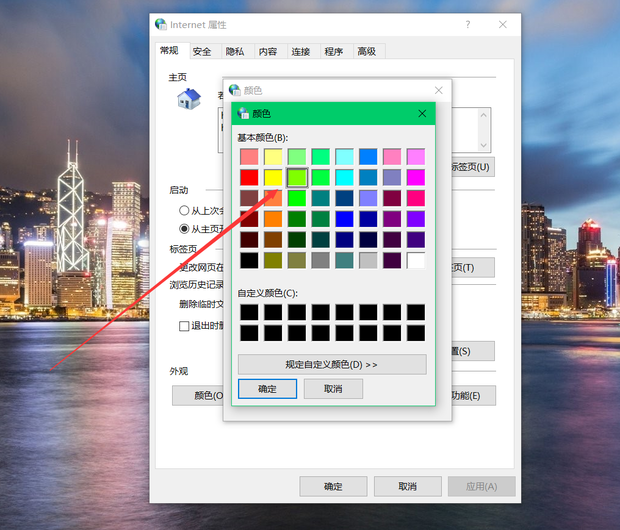Click 取消 in the color dialog
620x530 pixels.
[x=333, y=389]
